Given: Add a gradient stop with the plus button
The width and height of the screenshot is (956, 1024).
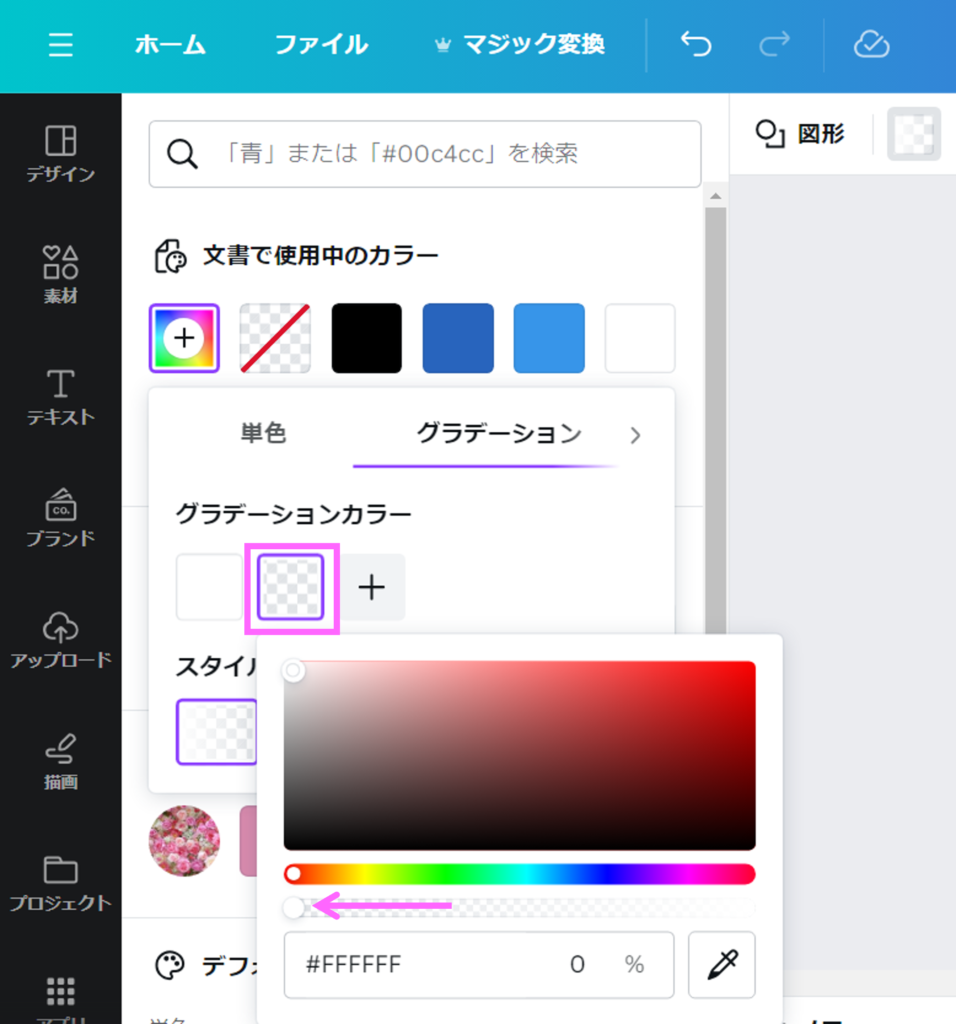Looking at the screenshot, I should point(371,587).
